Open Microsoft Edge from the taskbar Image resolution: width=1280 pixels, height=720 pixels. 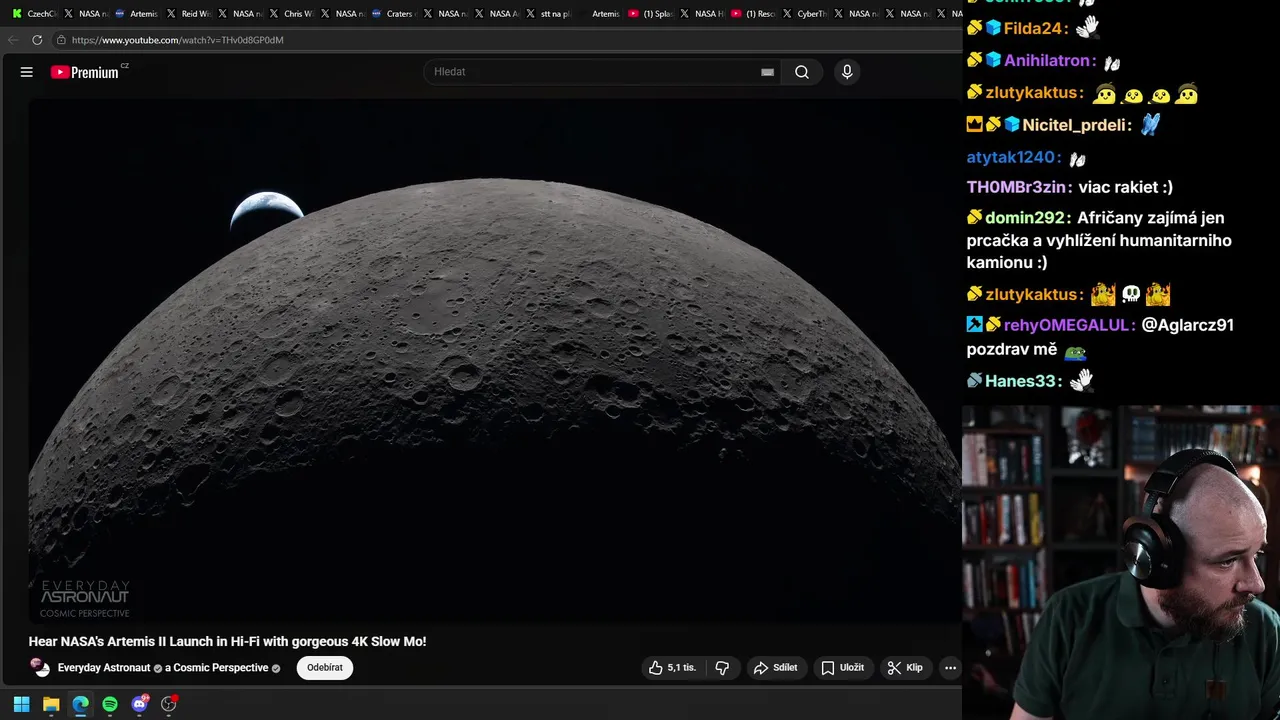point(80,704)
